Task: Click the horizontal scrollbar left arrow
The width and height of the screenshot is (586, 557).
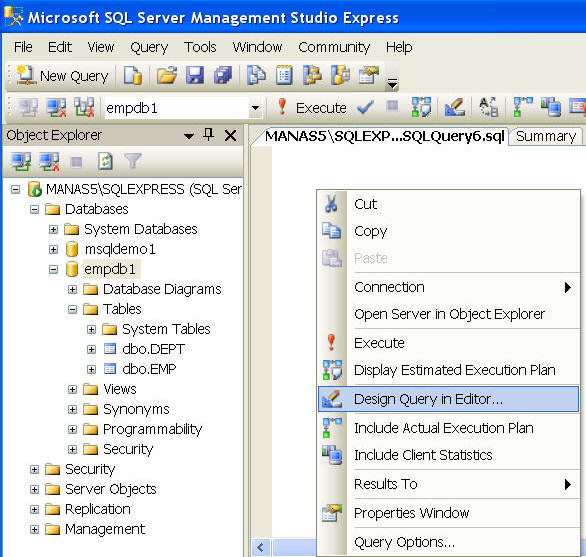Action: (x=261, y=548)
